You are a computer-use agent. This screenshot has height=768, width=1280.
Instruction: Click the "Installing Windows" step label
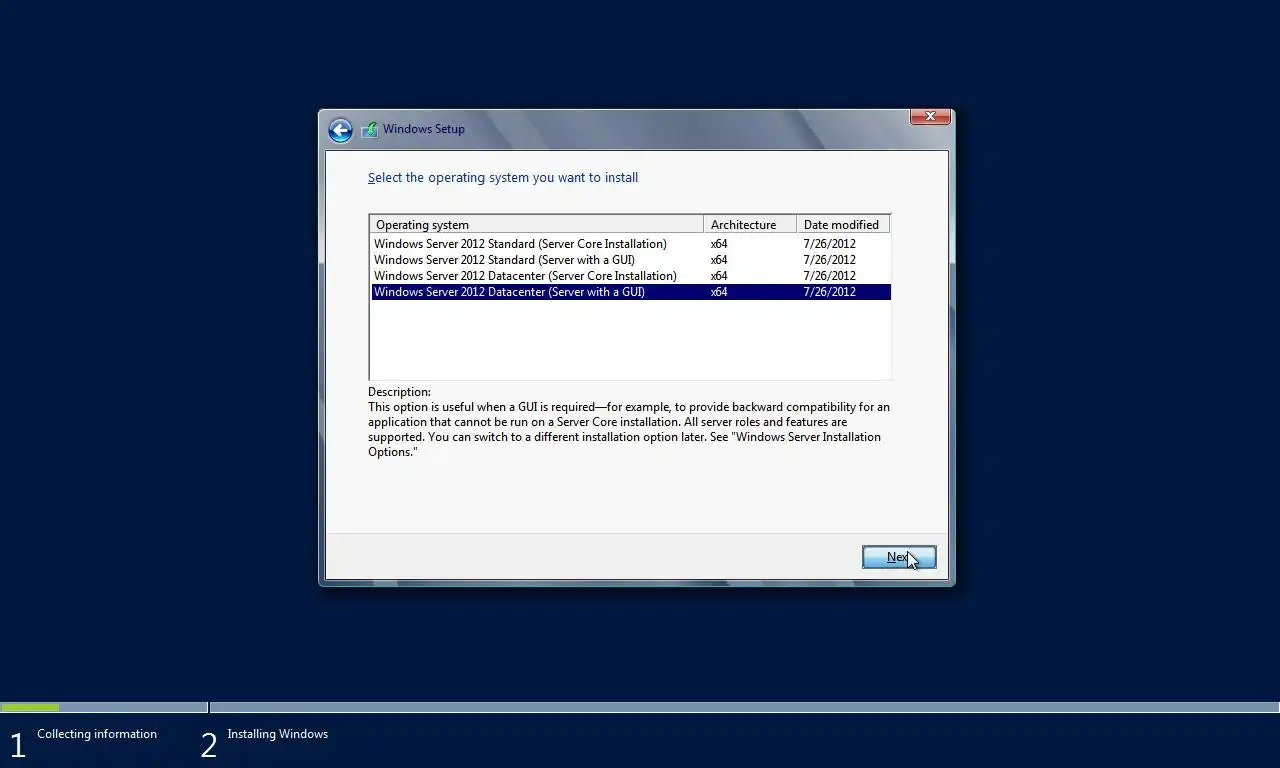coord(277,734)
